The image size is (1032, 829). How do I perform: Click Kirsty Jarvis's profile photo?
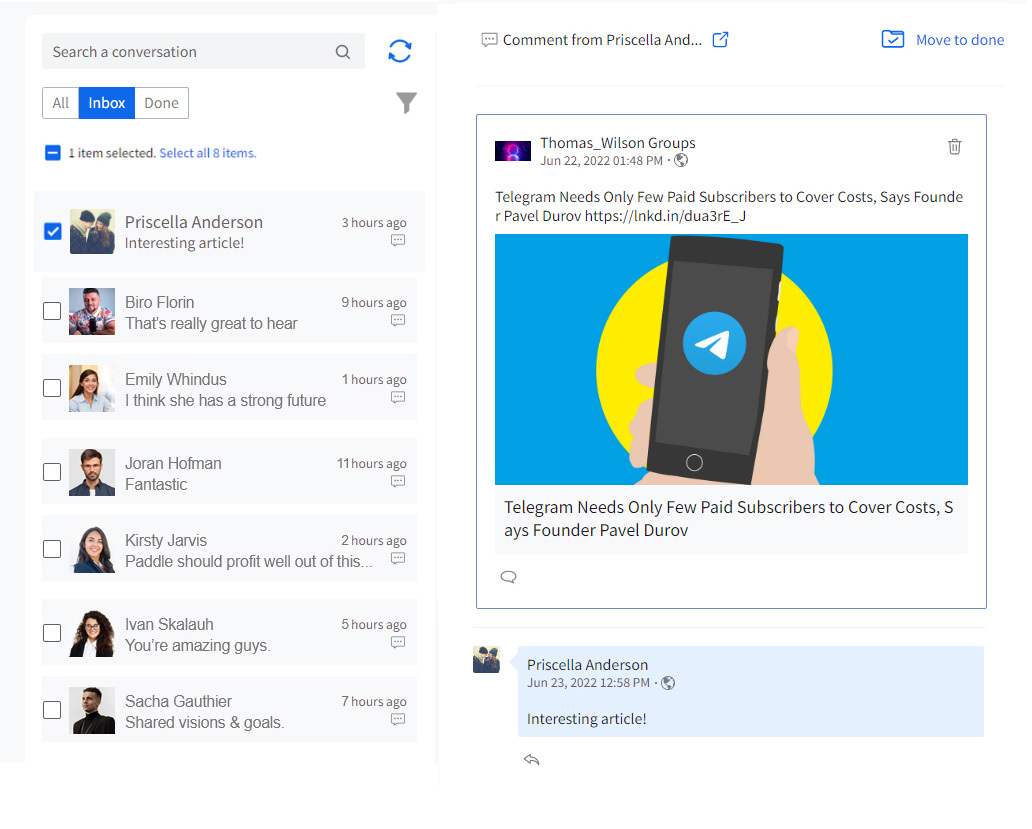point(92,549)
